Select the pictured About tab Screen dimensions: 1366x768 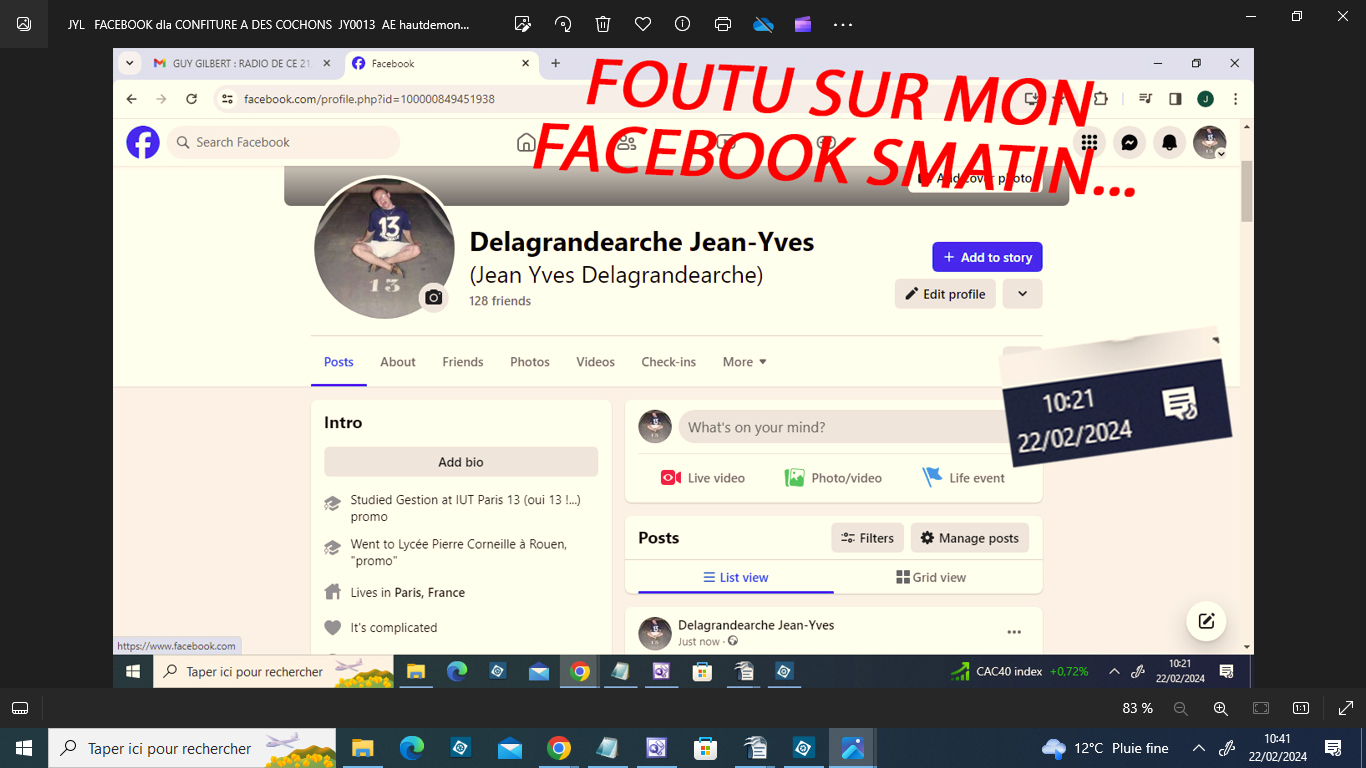[398, 362]
